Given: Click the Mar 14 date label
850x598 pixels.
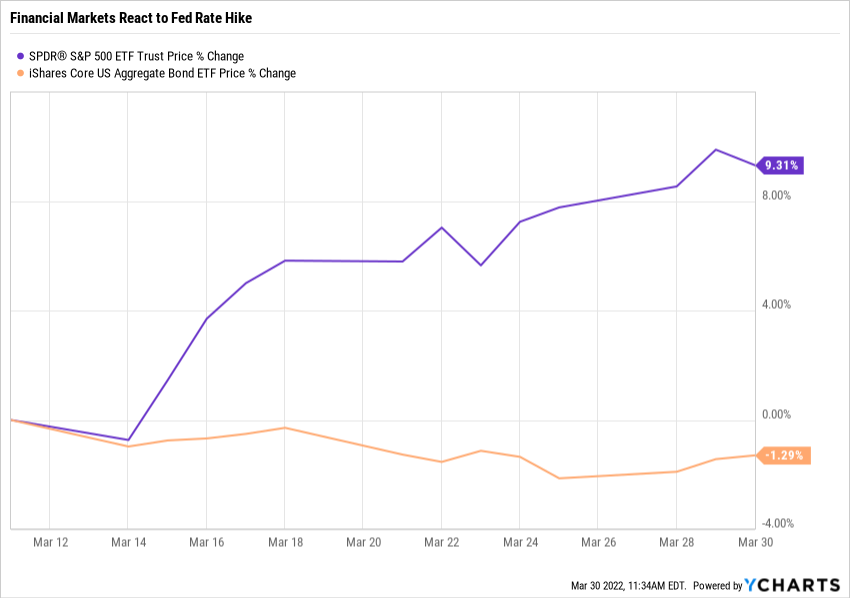Looking at the screenshot, I should coord(128,542).
